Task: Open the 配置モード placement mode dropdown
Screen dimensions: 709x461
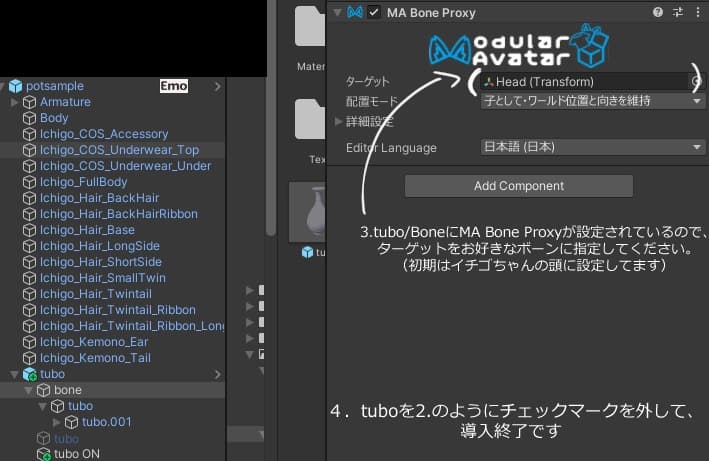Action: (593, 101)
